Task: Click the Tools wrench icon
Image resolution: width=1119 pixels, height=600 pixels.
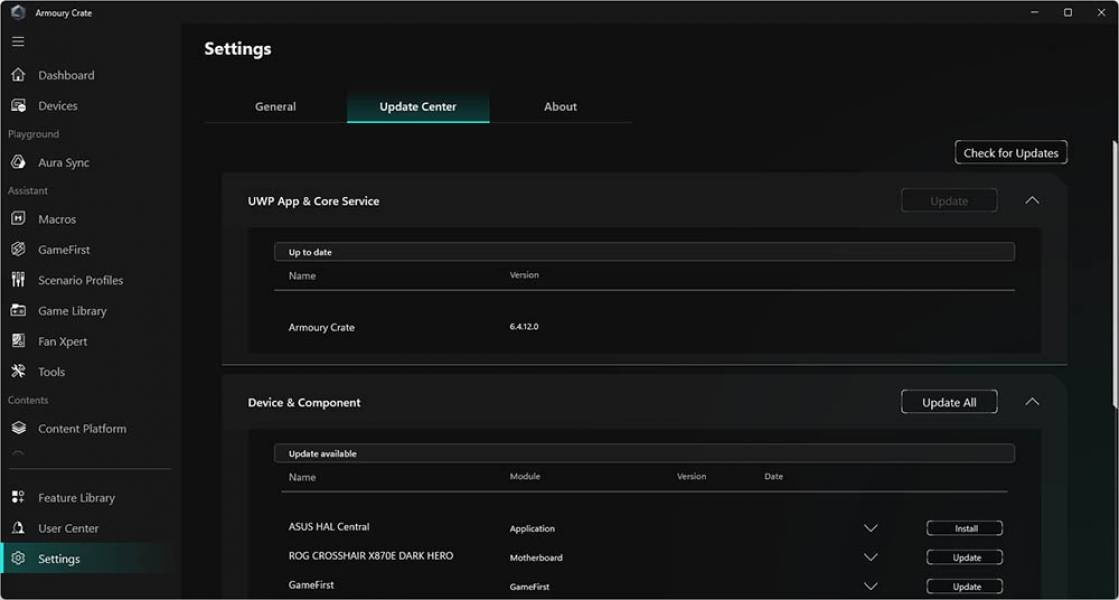Action: pyautogui.click(x=19, y=371)
